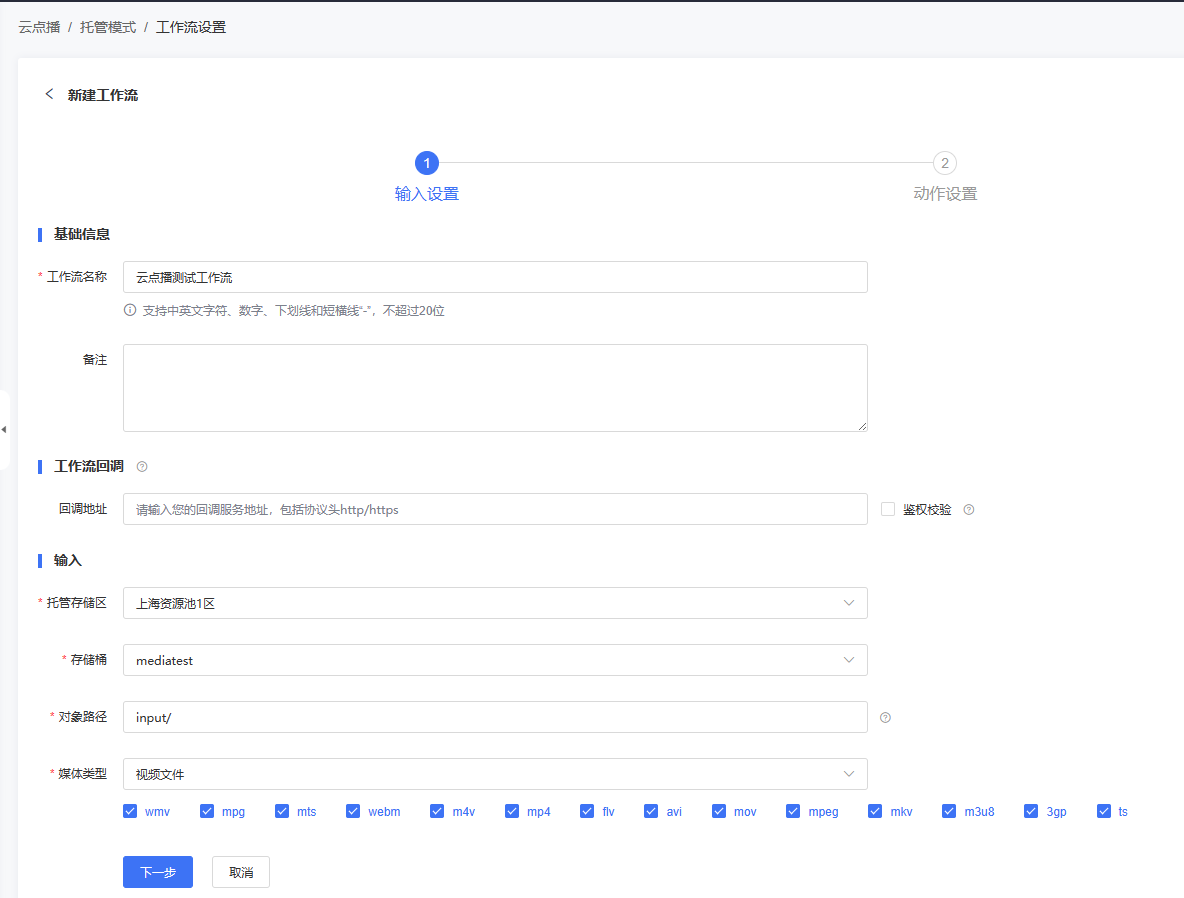This screenshot has height=898, width=1184.
Task: Click the left sidebar collapse arrow
Action: (x=4, y=430)
